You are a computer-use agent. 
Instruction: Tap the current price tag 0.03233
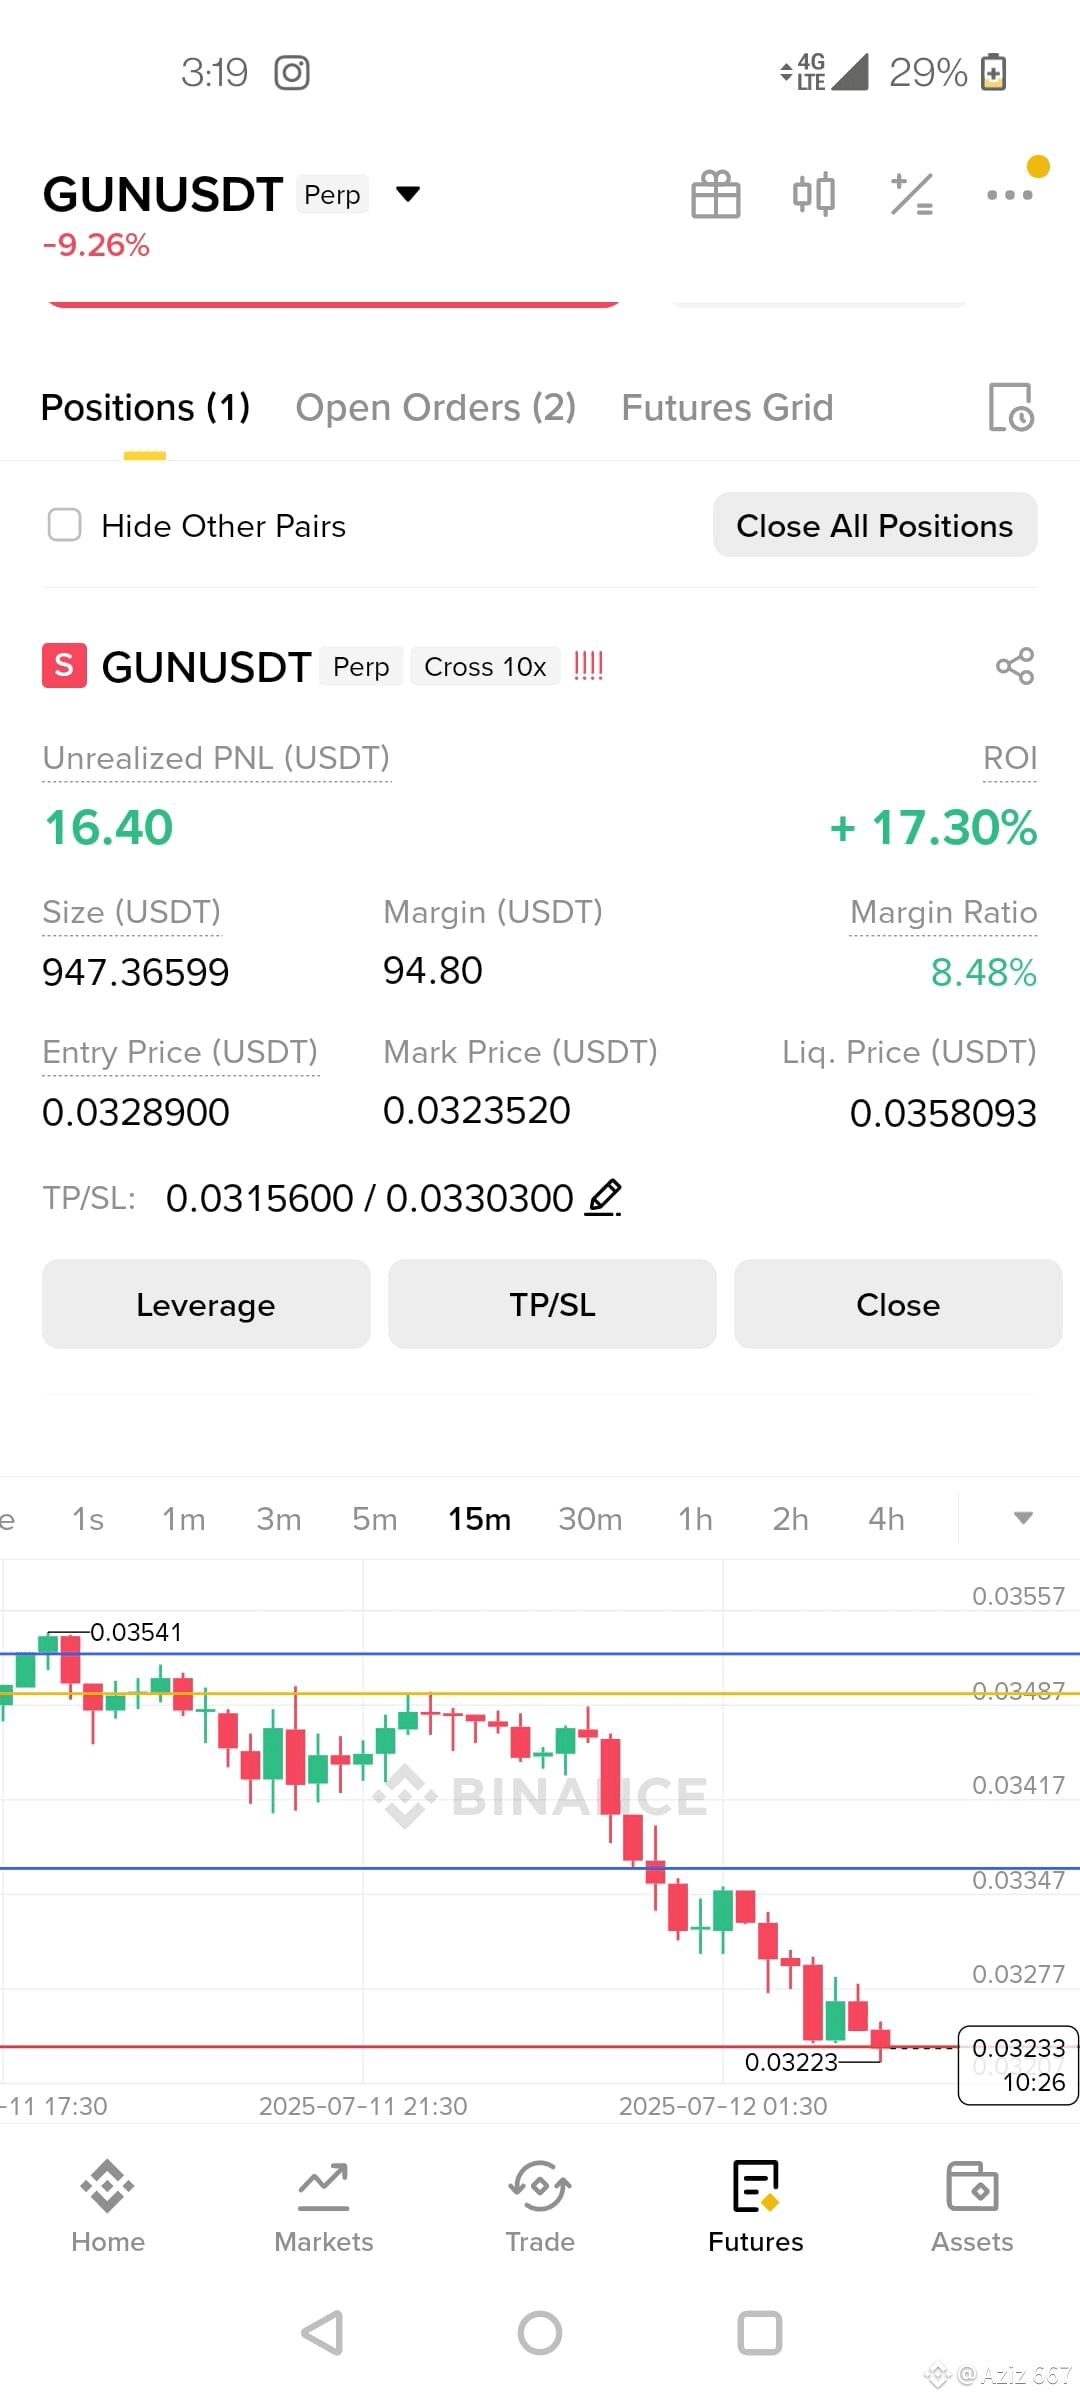click(1018, 2065)
